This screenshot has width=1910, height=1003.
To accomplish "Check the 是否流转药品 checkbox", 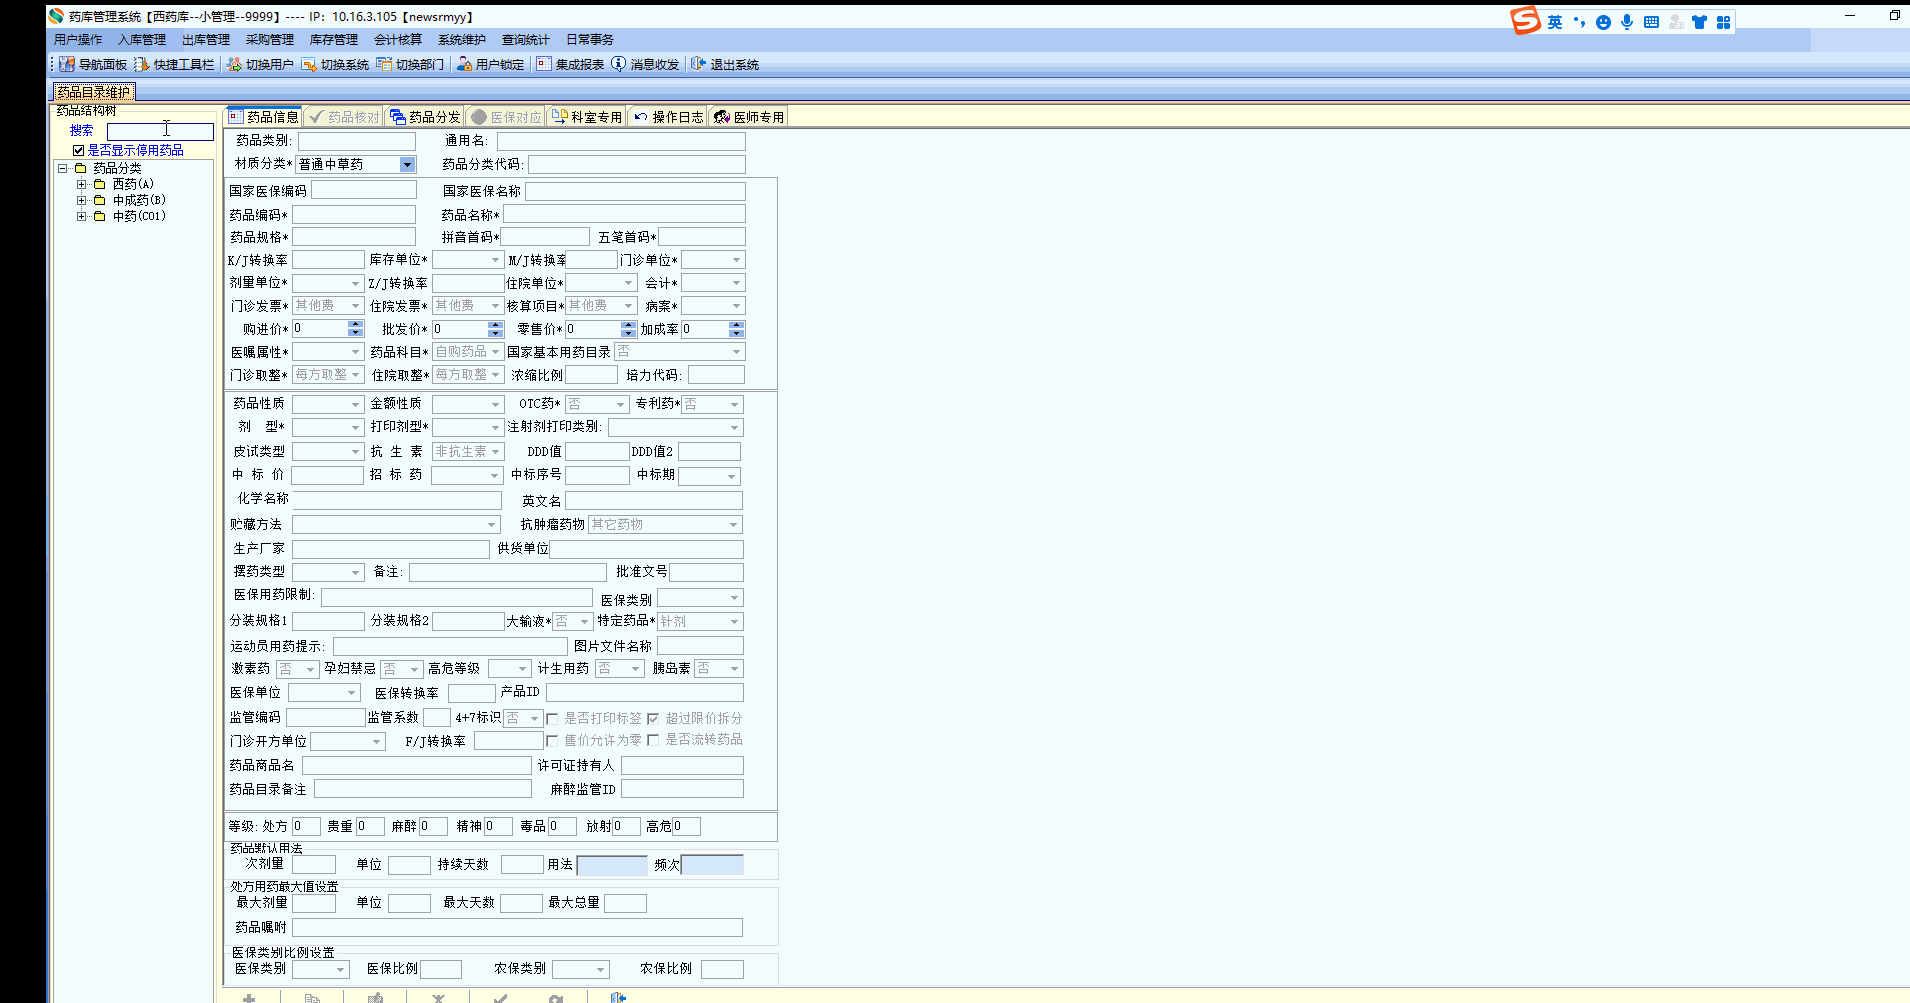I will [x=653, y=740].
